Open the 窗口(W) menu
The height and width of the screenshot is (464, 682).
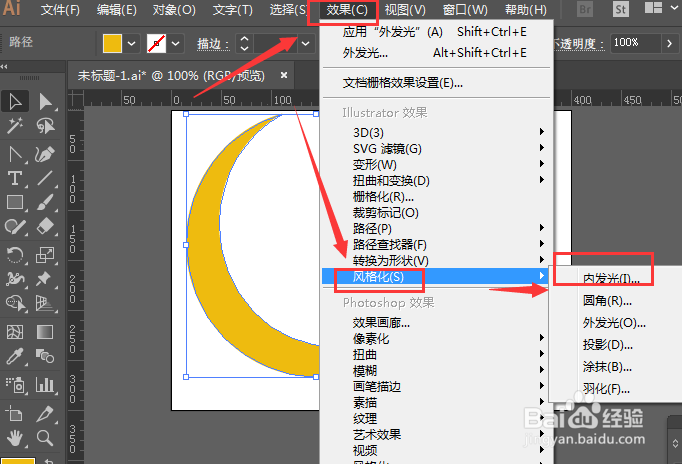[465, 10]
